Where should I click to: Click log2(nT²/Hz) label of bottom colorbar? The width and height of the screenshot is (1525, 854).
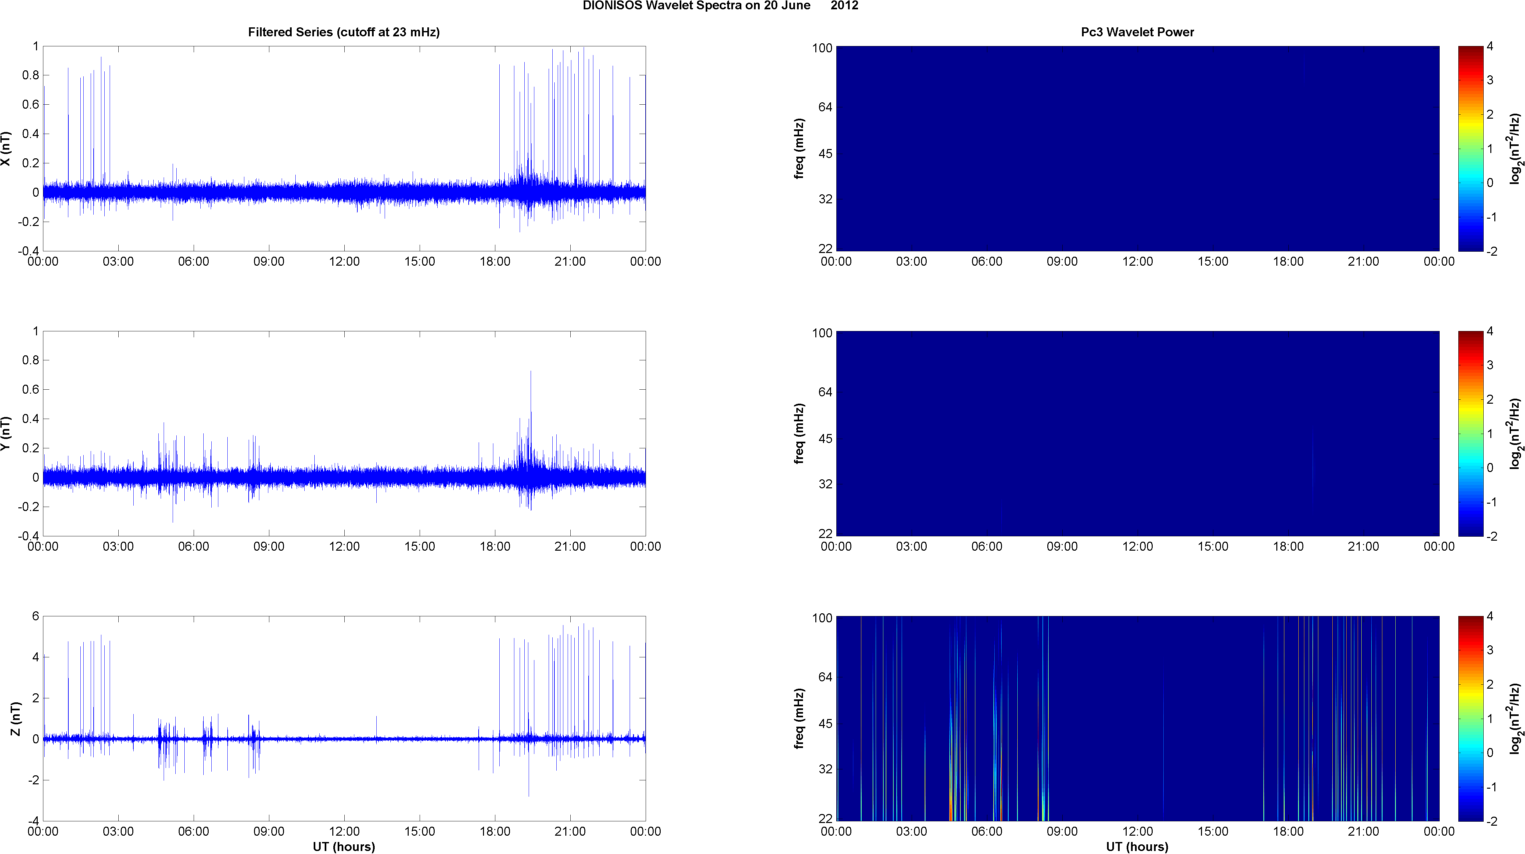click(x=1516, y=719)
